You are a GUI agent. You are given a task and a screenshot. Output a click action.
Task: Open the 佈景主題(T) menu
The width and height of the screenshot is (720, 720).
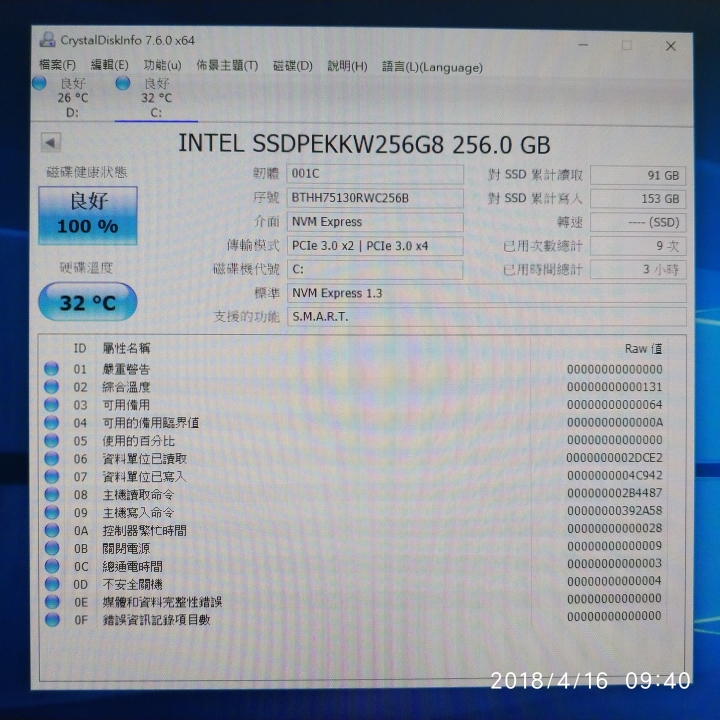[227, 66]
